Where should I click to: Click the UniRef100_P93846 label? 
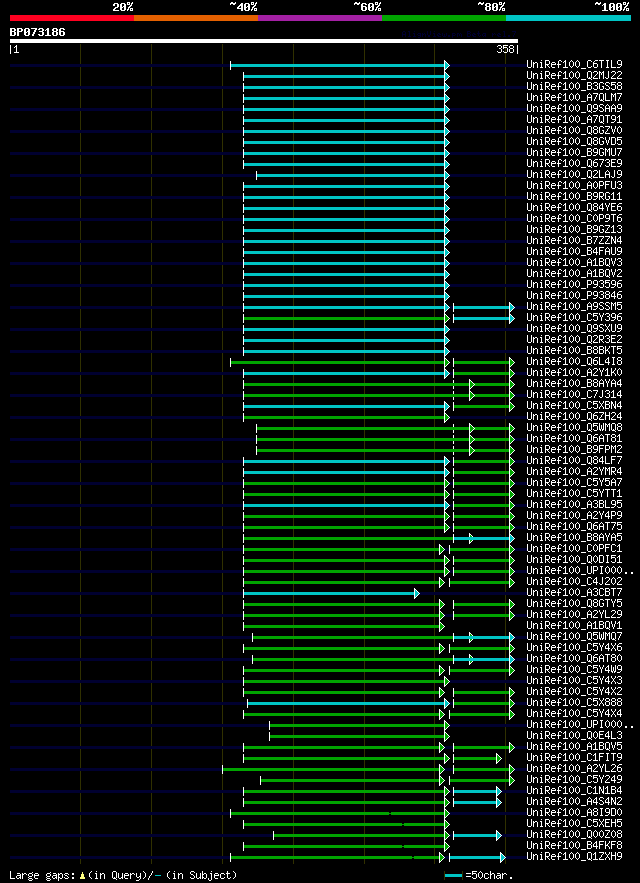[x=574, y=296]
